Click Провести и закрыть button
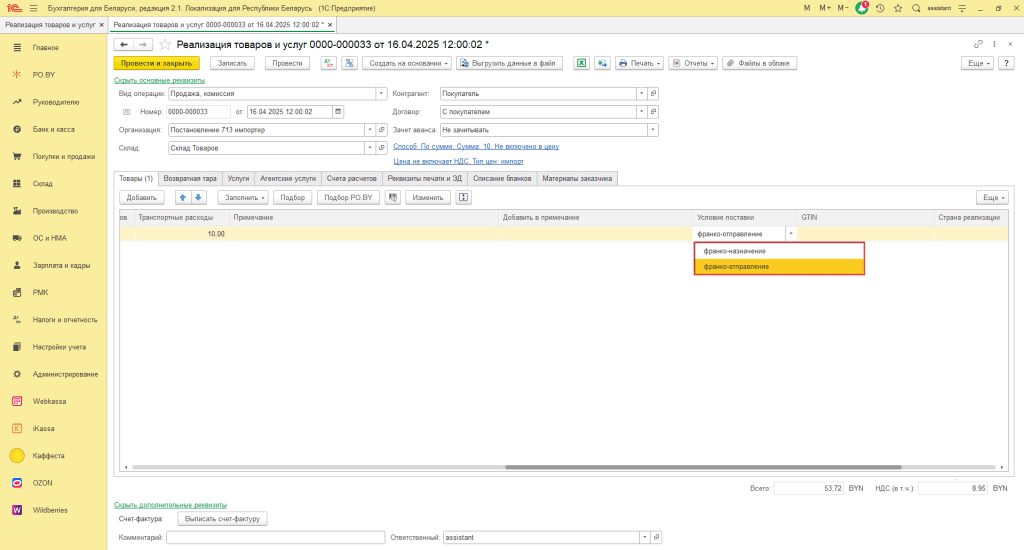1024x550 pixels. (157, 63)
